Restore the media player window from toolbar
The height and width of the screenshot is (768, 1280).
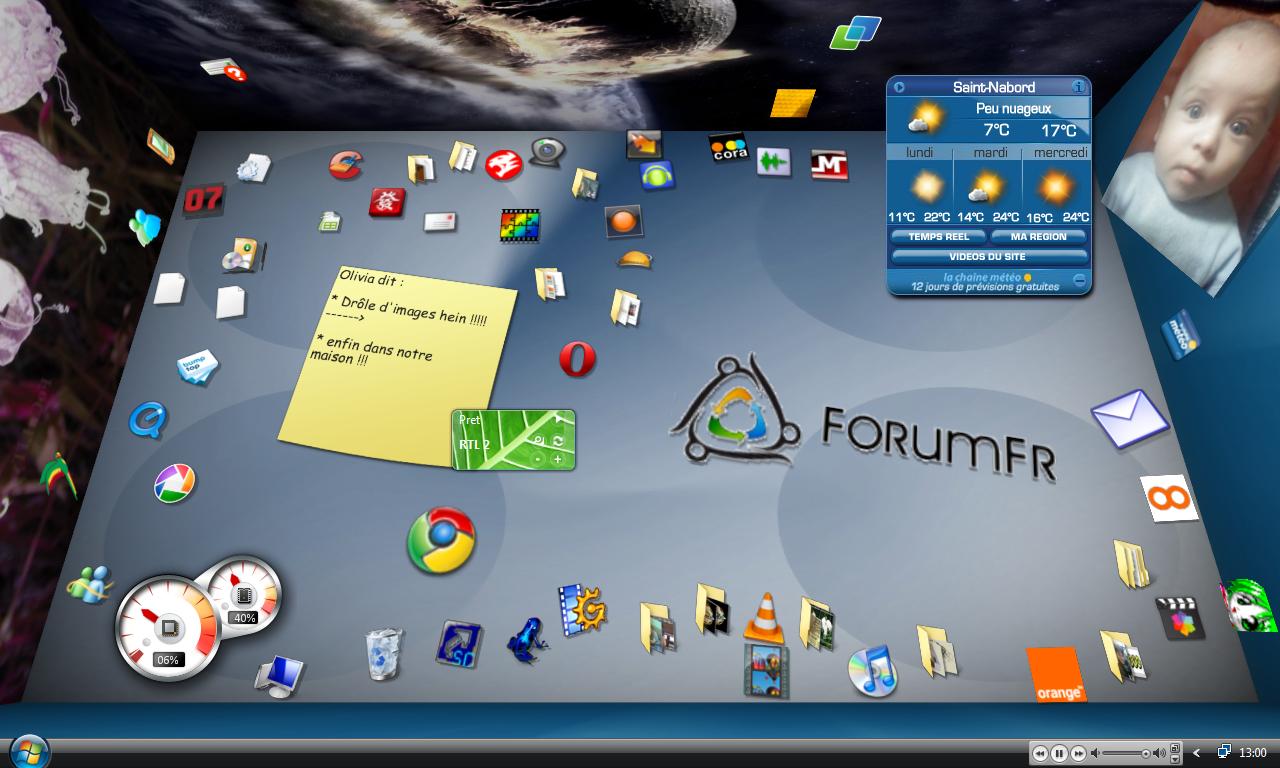pos(1175,748)
